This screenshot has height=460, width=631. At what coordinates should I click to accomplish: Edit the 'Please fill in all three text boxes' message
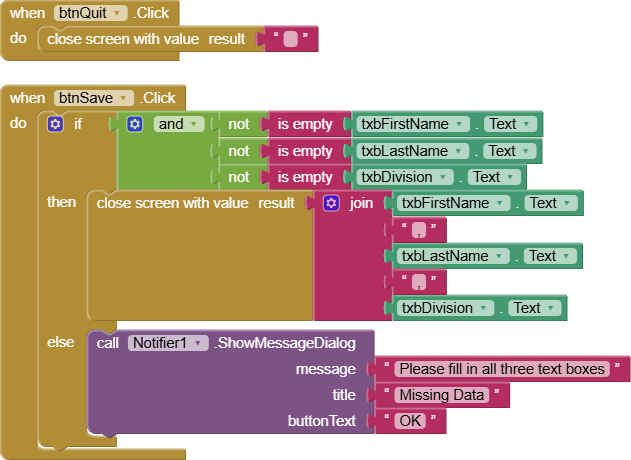(x=501, y=369)
